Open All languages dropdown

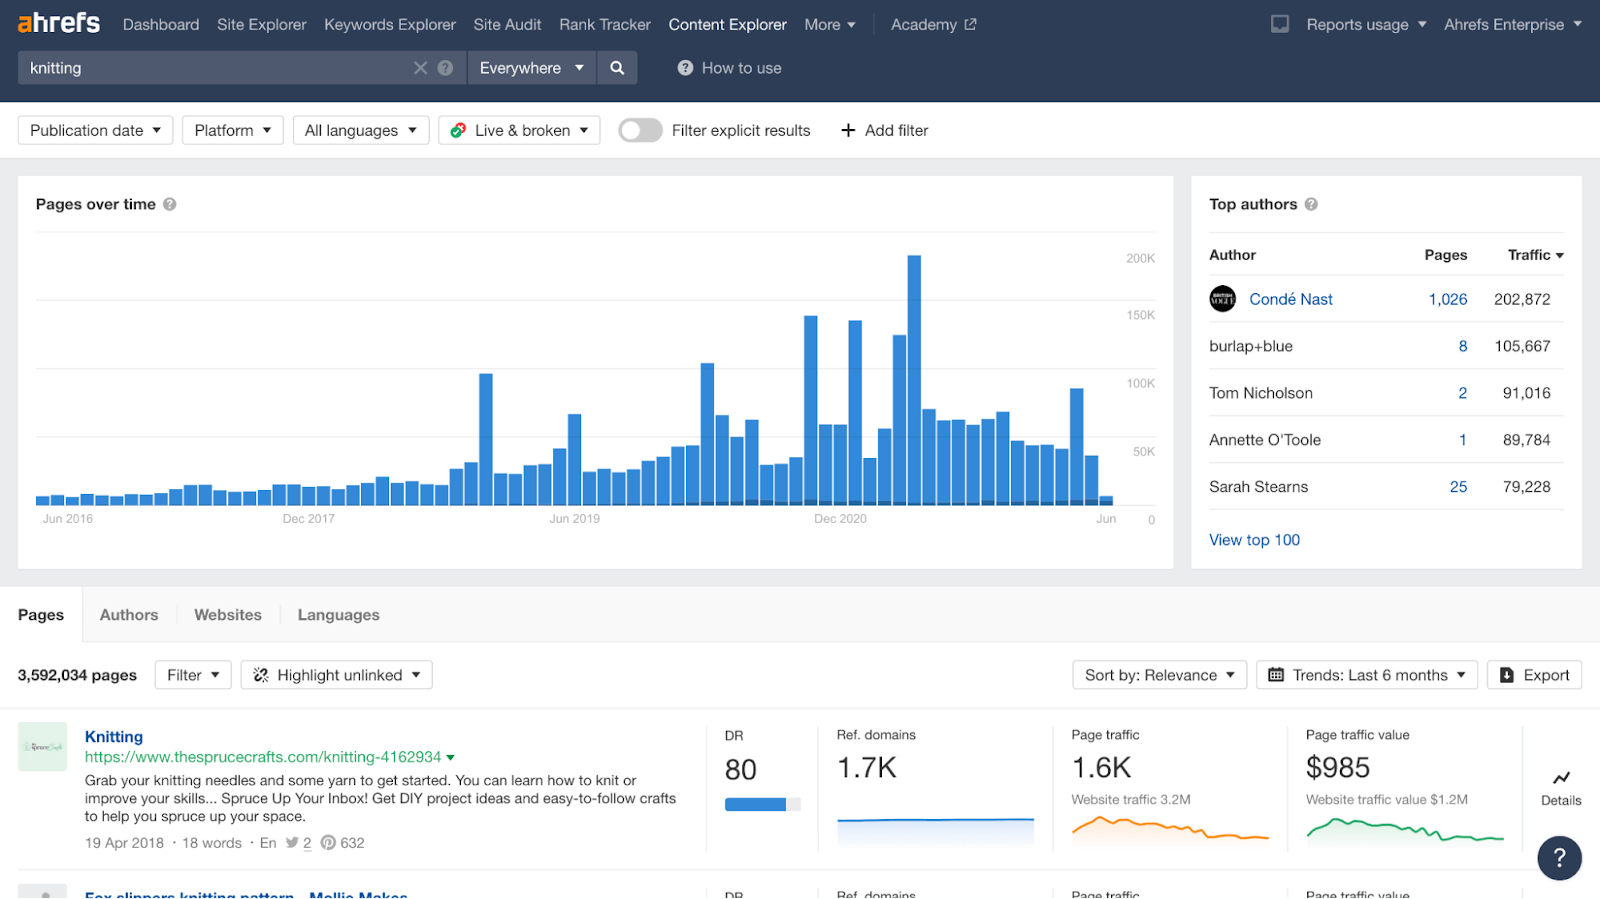click(361, 130)
